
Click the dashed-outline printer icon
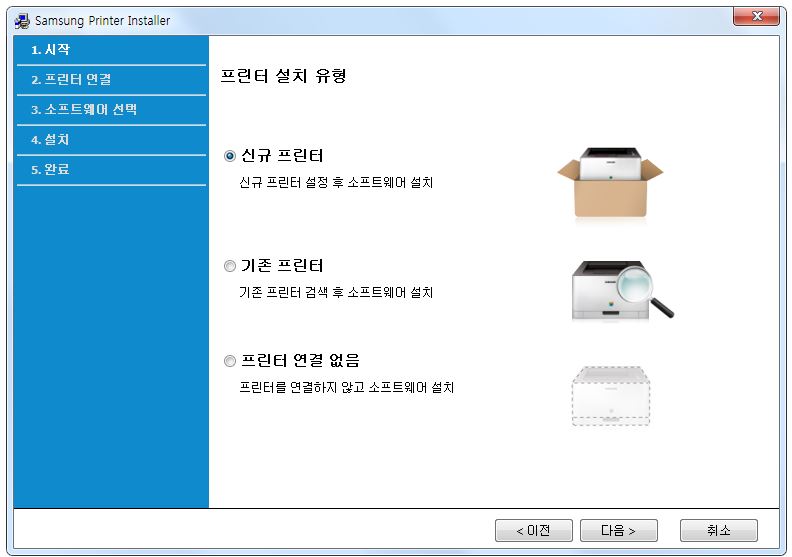(611, 396)
